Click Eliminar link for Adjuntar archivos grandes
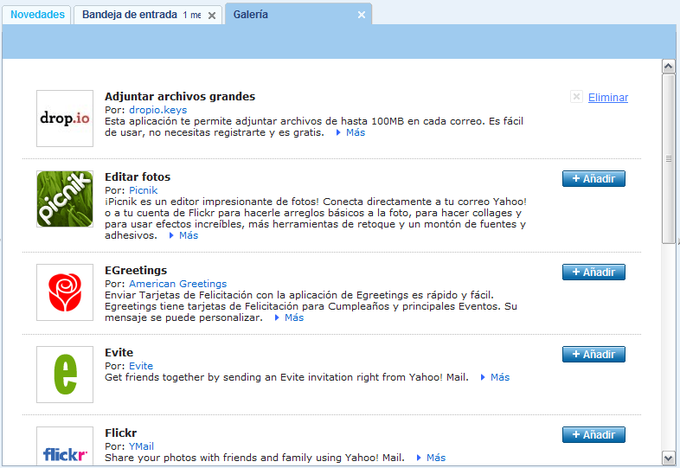The image size is (680, 468). pos(608,97)
